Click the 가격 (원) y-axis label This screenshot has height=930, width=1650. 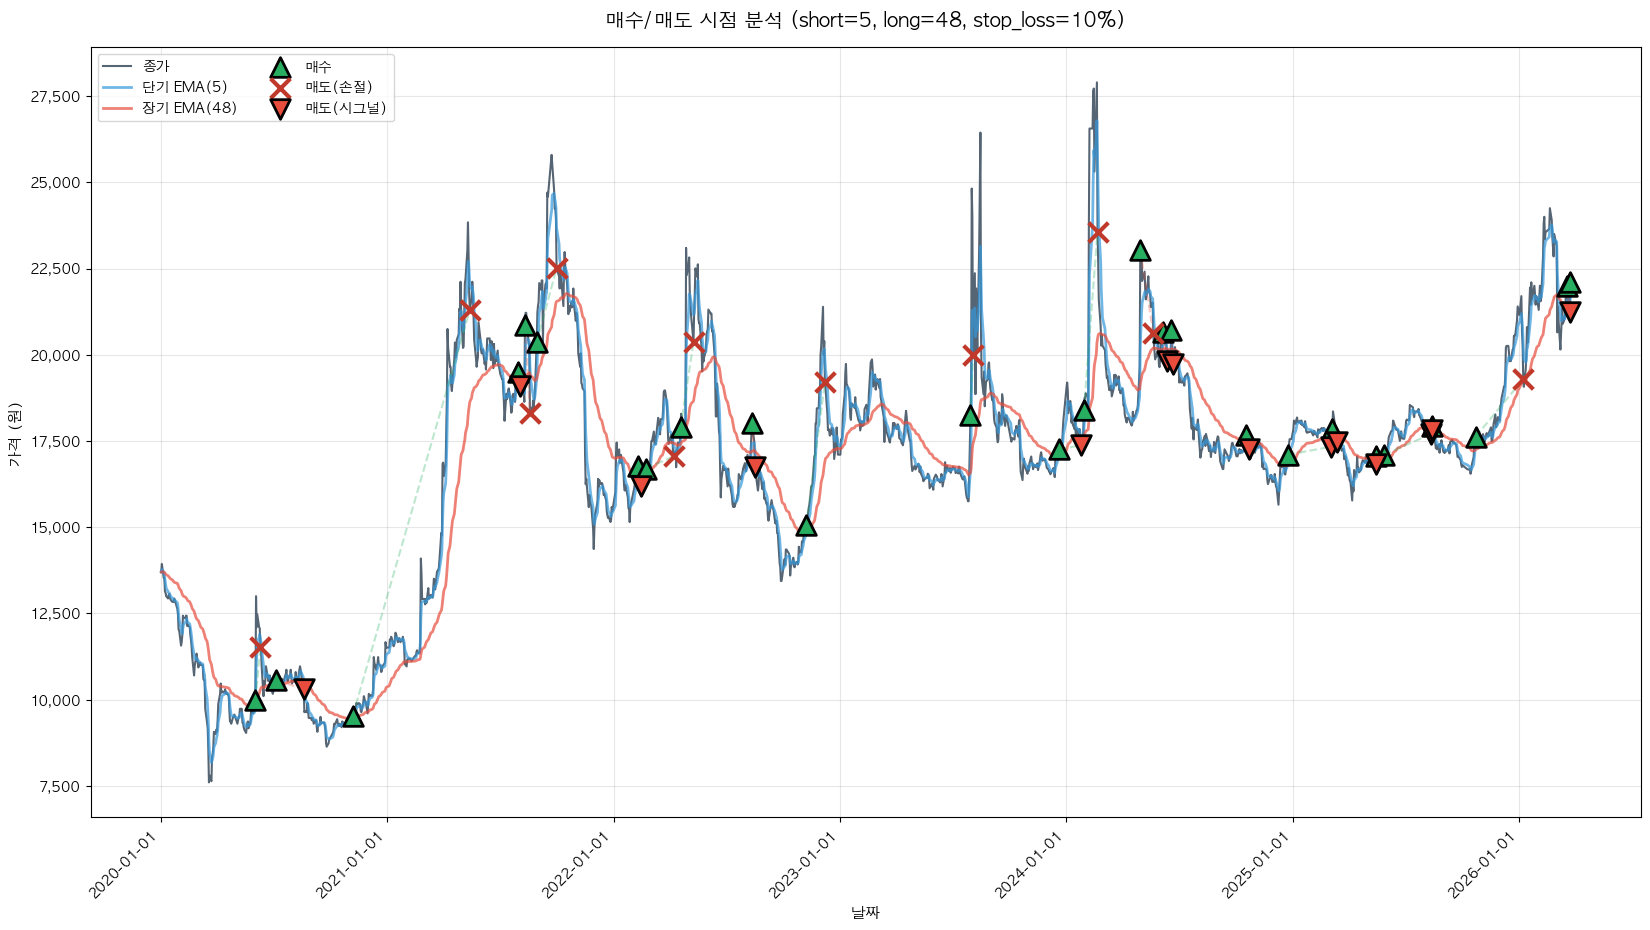click(14, 433)
